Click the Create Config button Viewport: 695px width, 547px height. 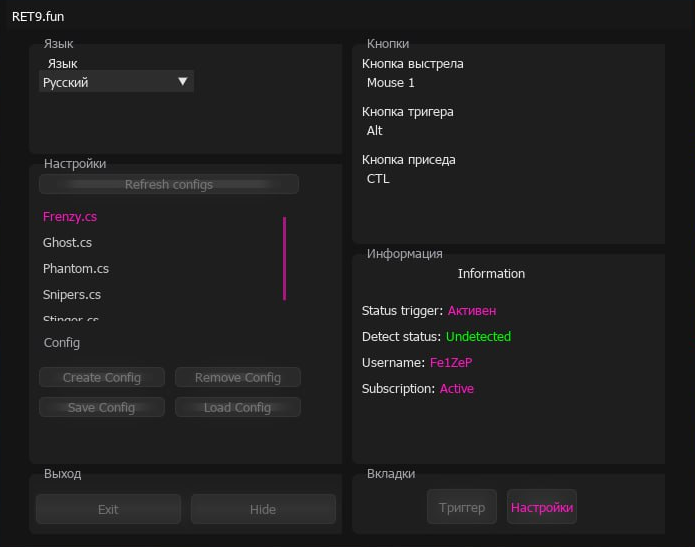102,377
